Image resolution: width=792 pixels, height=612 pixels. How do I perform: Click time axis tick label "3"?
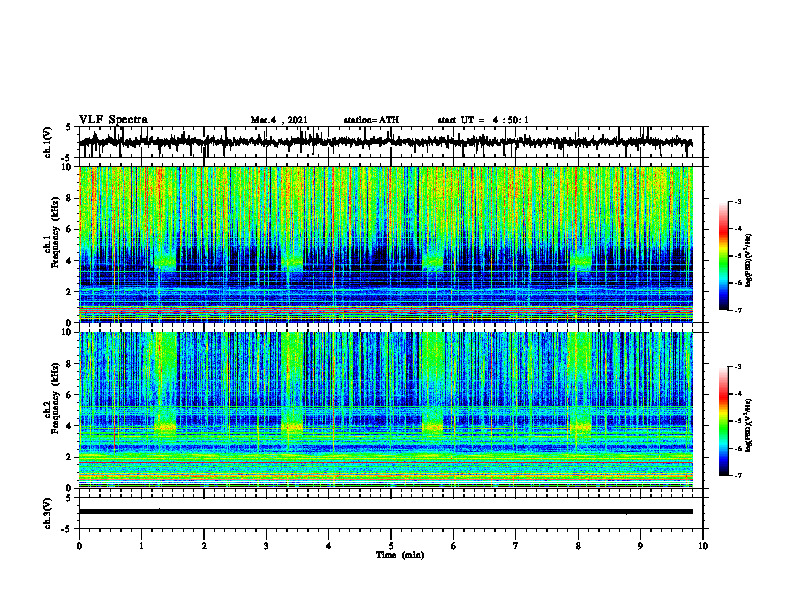point(266,546)
